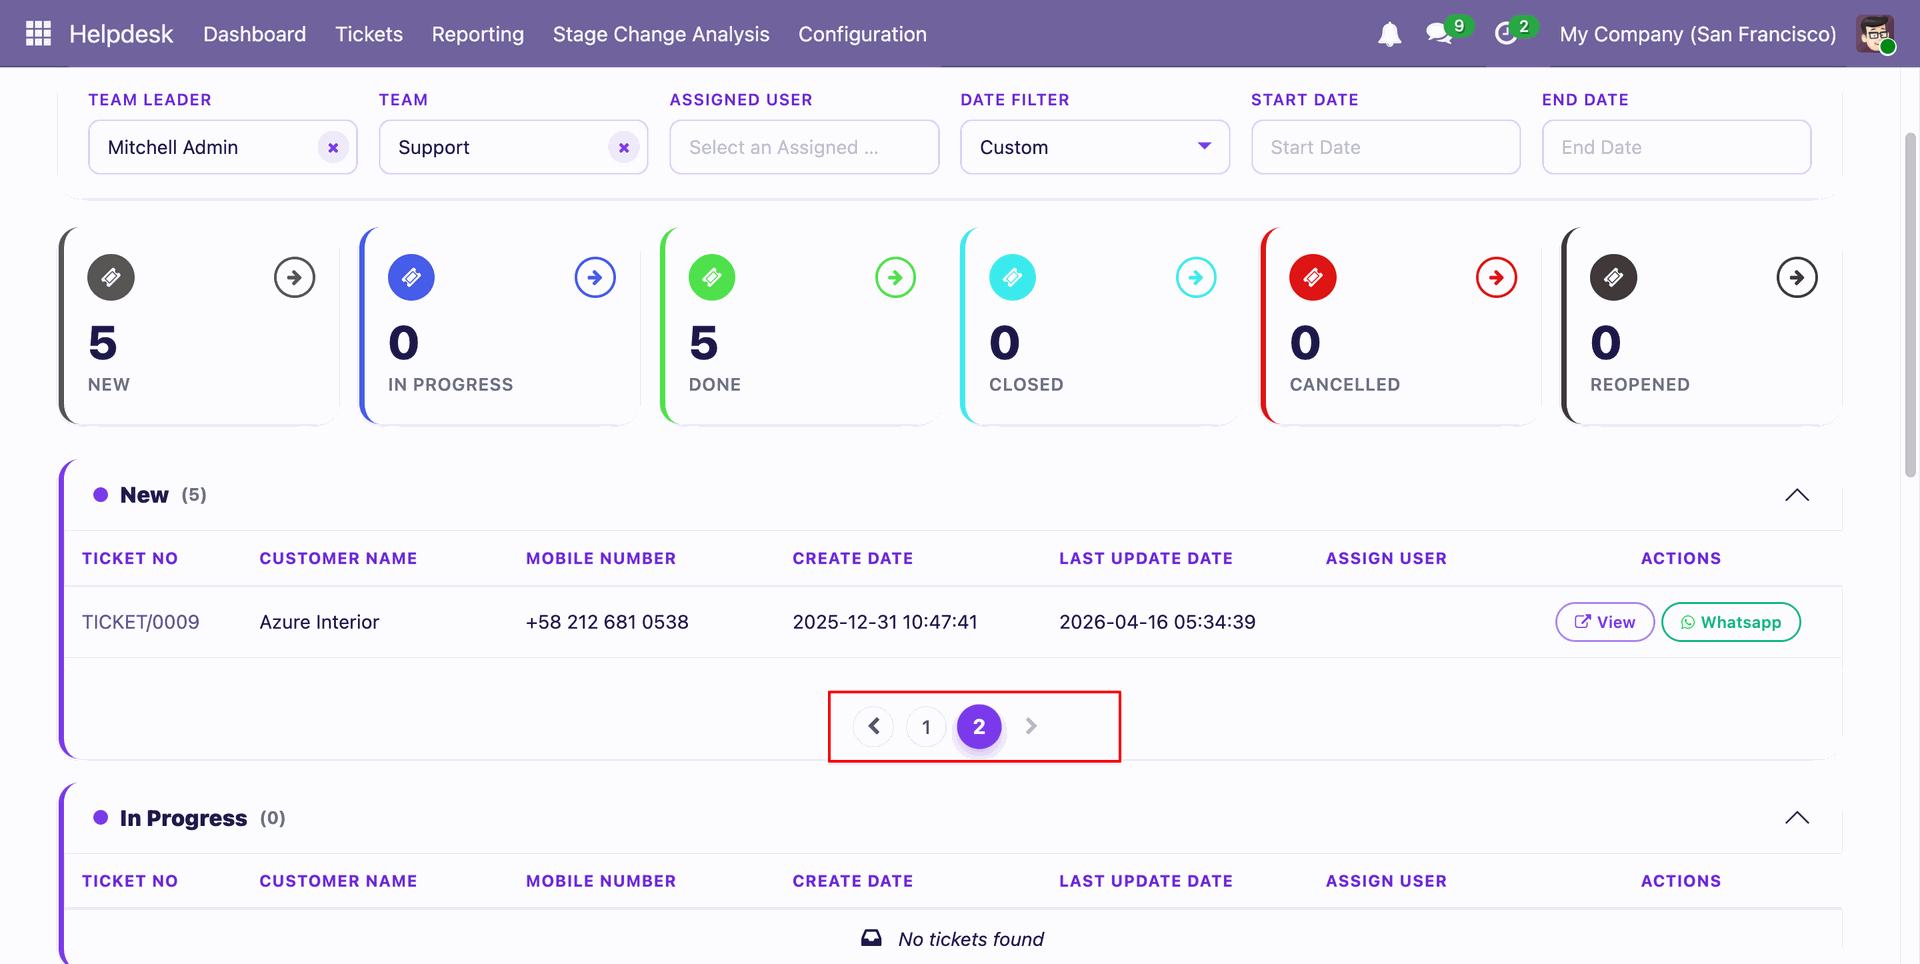Collapse the In Progress tickets section
1920x964 pixels.
click(1797, 818)
